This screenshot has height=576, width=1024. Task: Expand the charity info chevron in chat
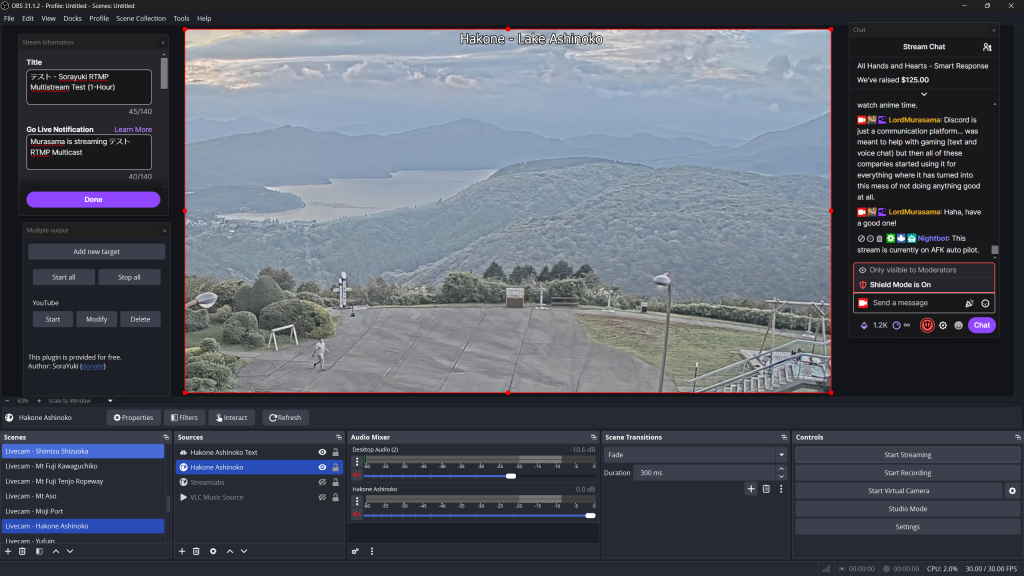(923, 94)
